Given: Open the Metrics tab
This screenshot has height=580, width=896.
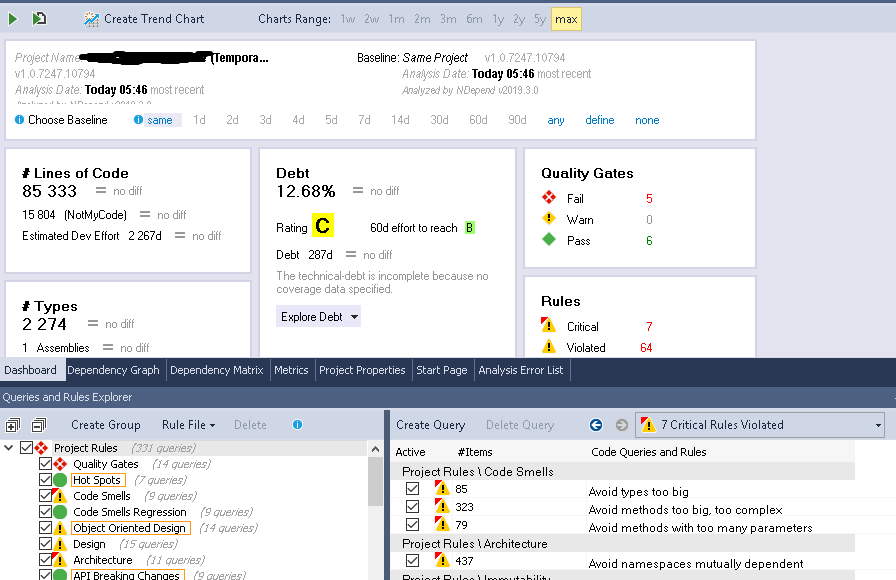Looking at the screenshot, I should pyautogui.click(x=291, y=370).
